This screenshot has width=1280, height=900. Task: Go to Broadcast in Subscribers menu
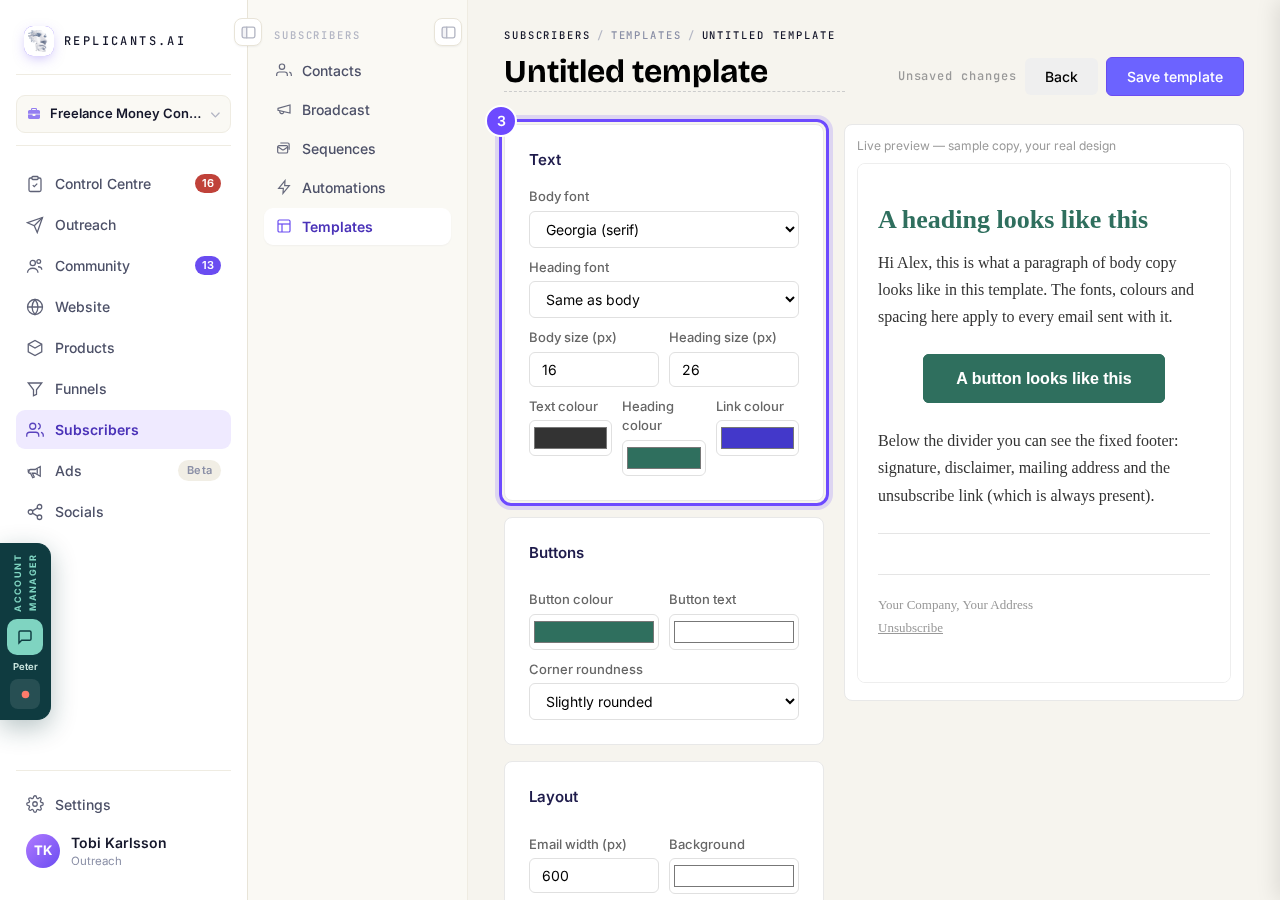357,109
